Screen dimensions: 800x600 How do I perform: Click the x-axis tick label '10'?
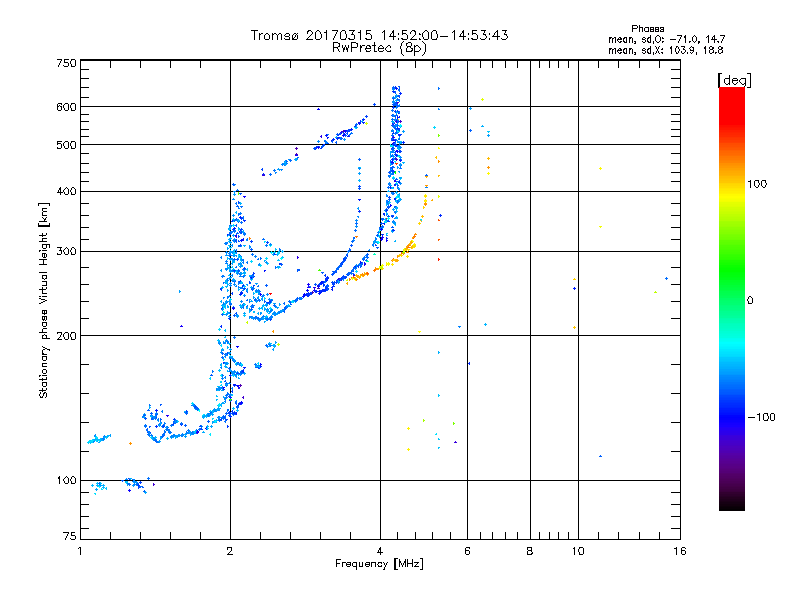(578, 551)
